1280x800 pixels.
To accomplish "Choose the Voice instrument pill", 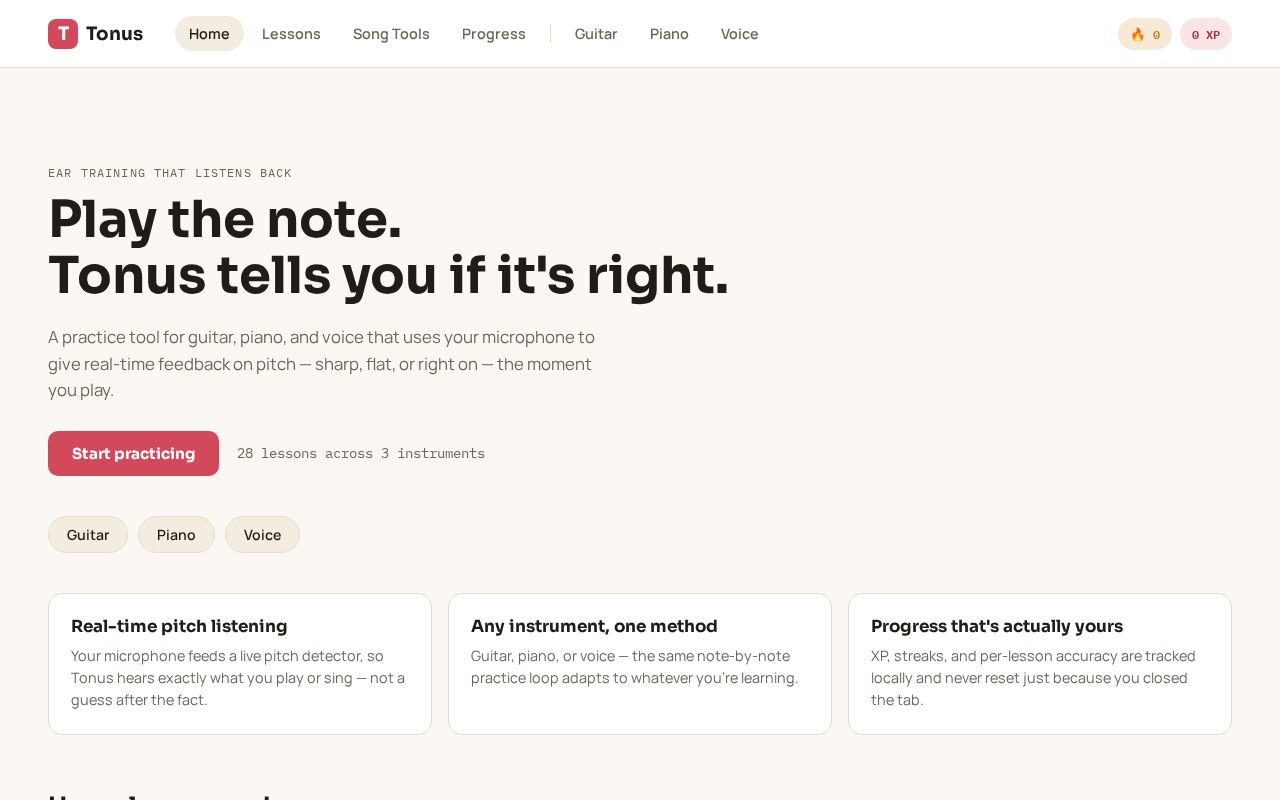I will click(x=262, y=535).
